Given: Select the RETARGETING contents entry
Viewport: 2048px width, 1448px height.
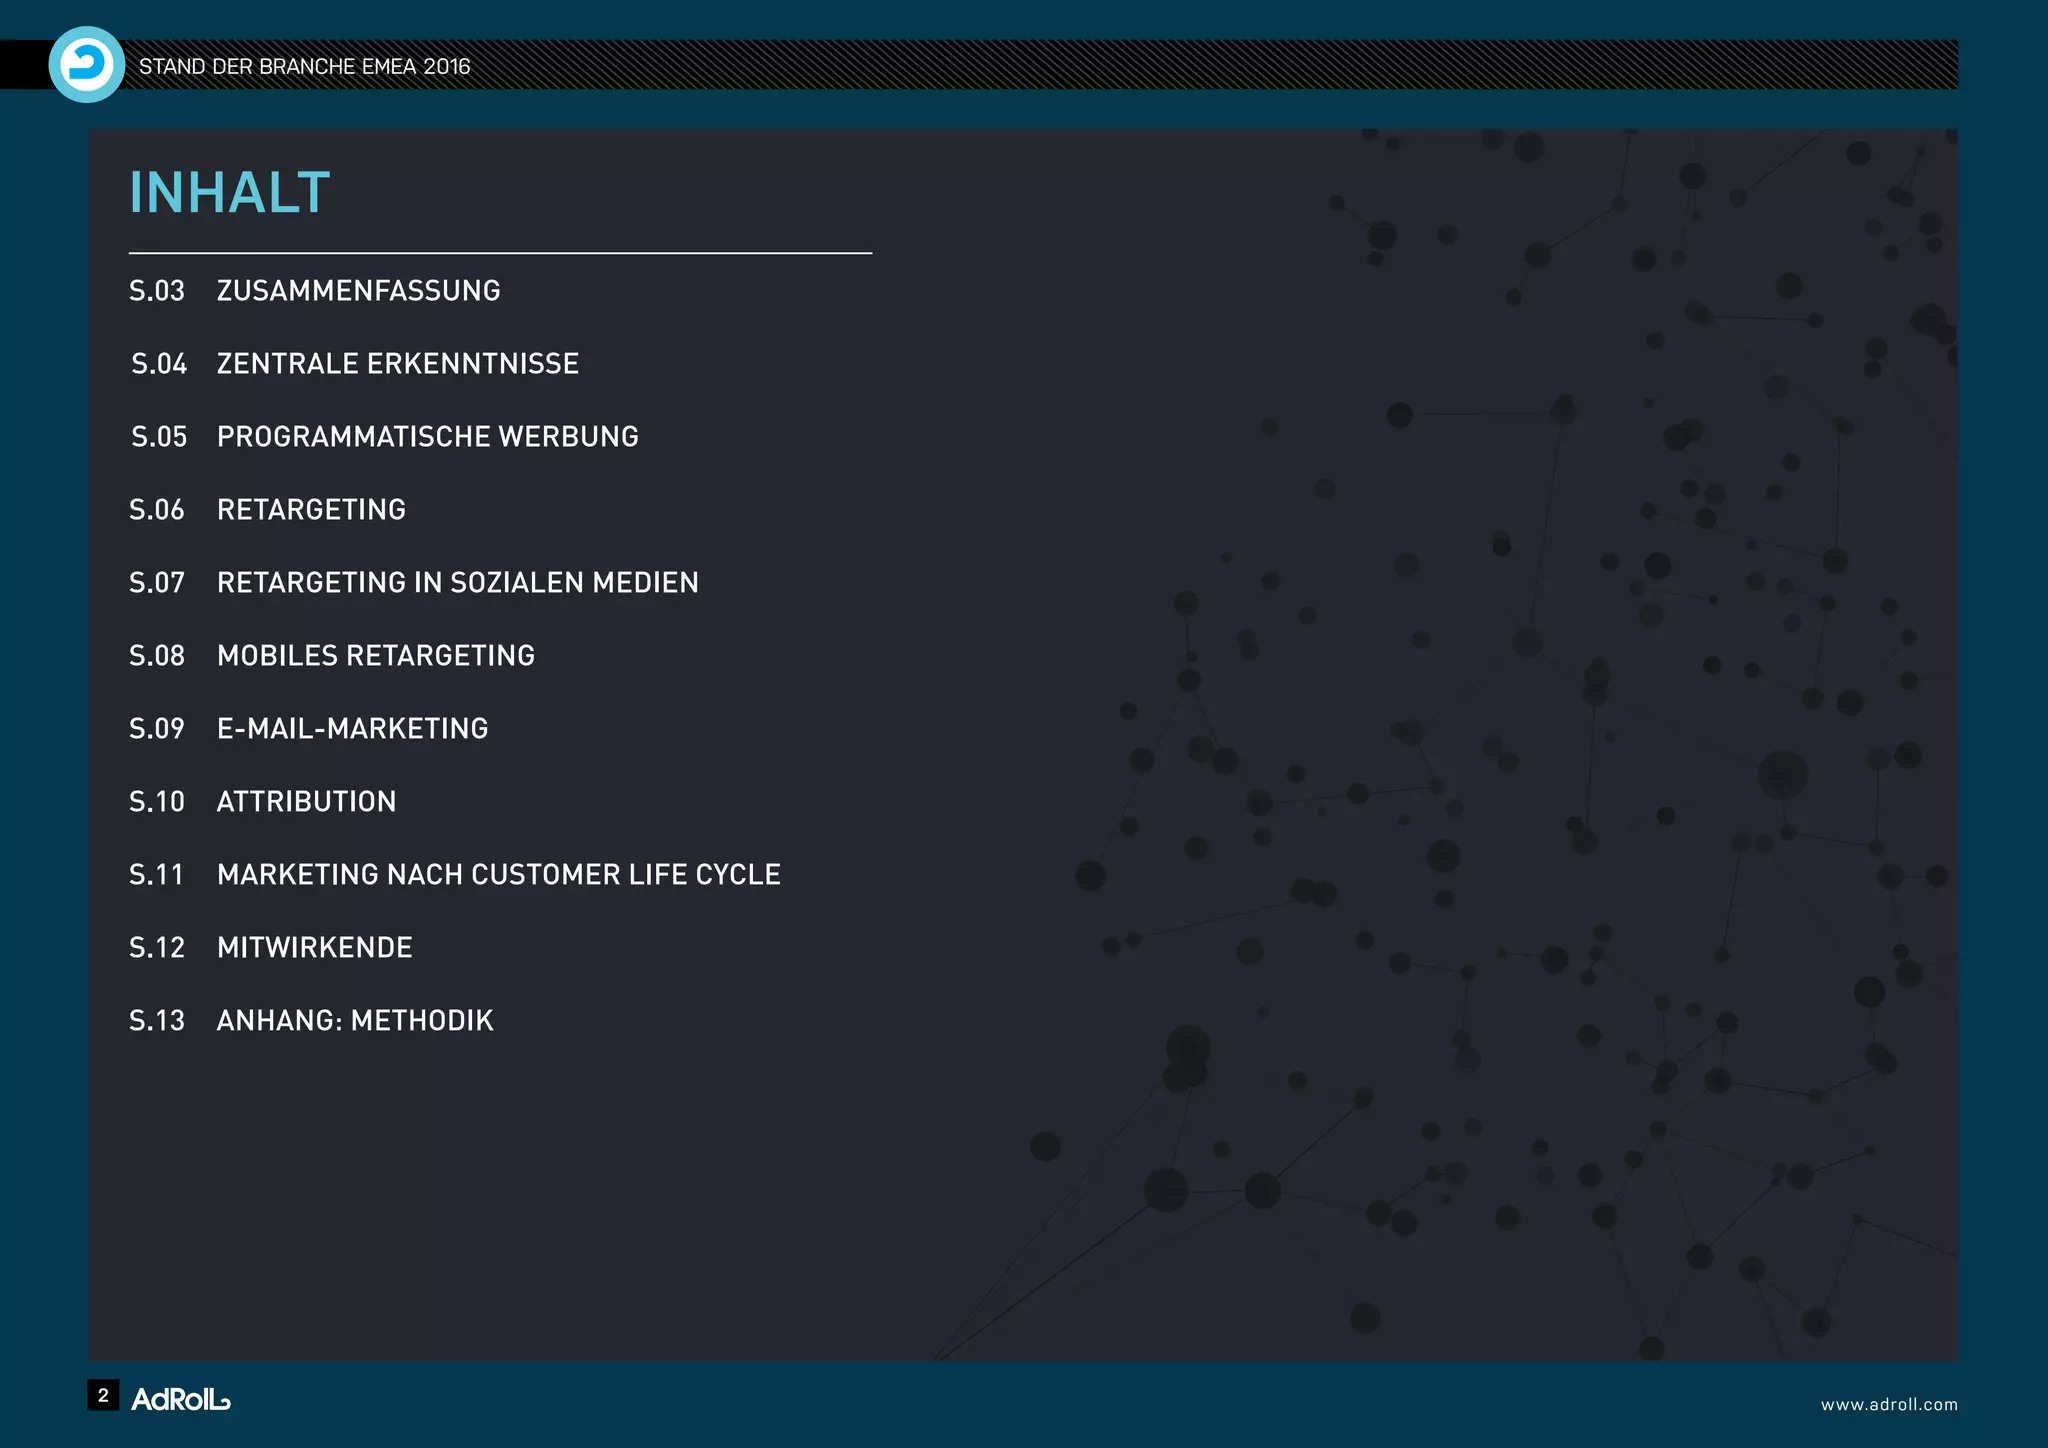Looking at the screenshot, I should (311, 510).
